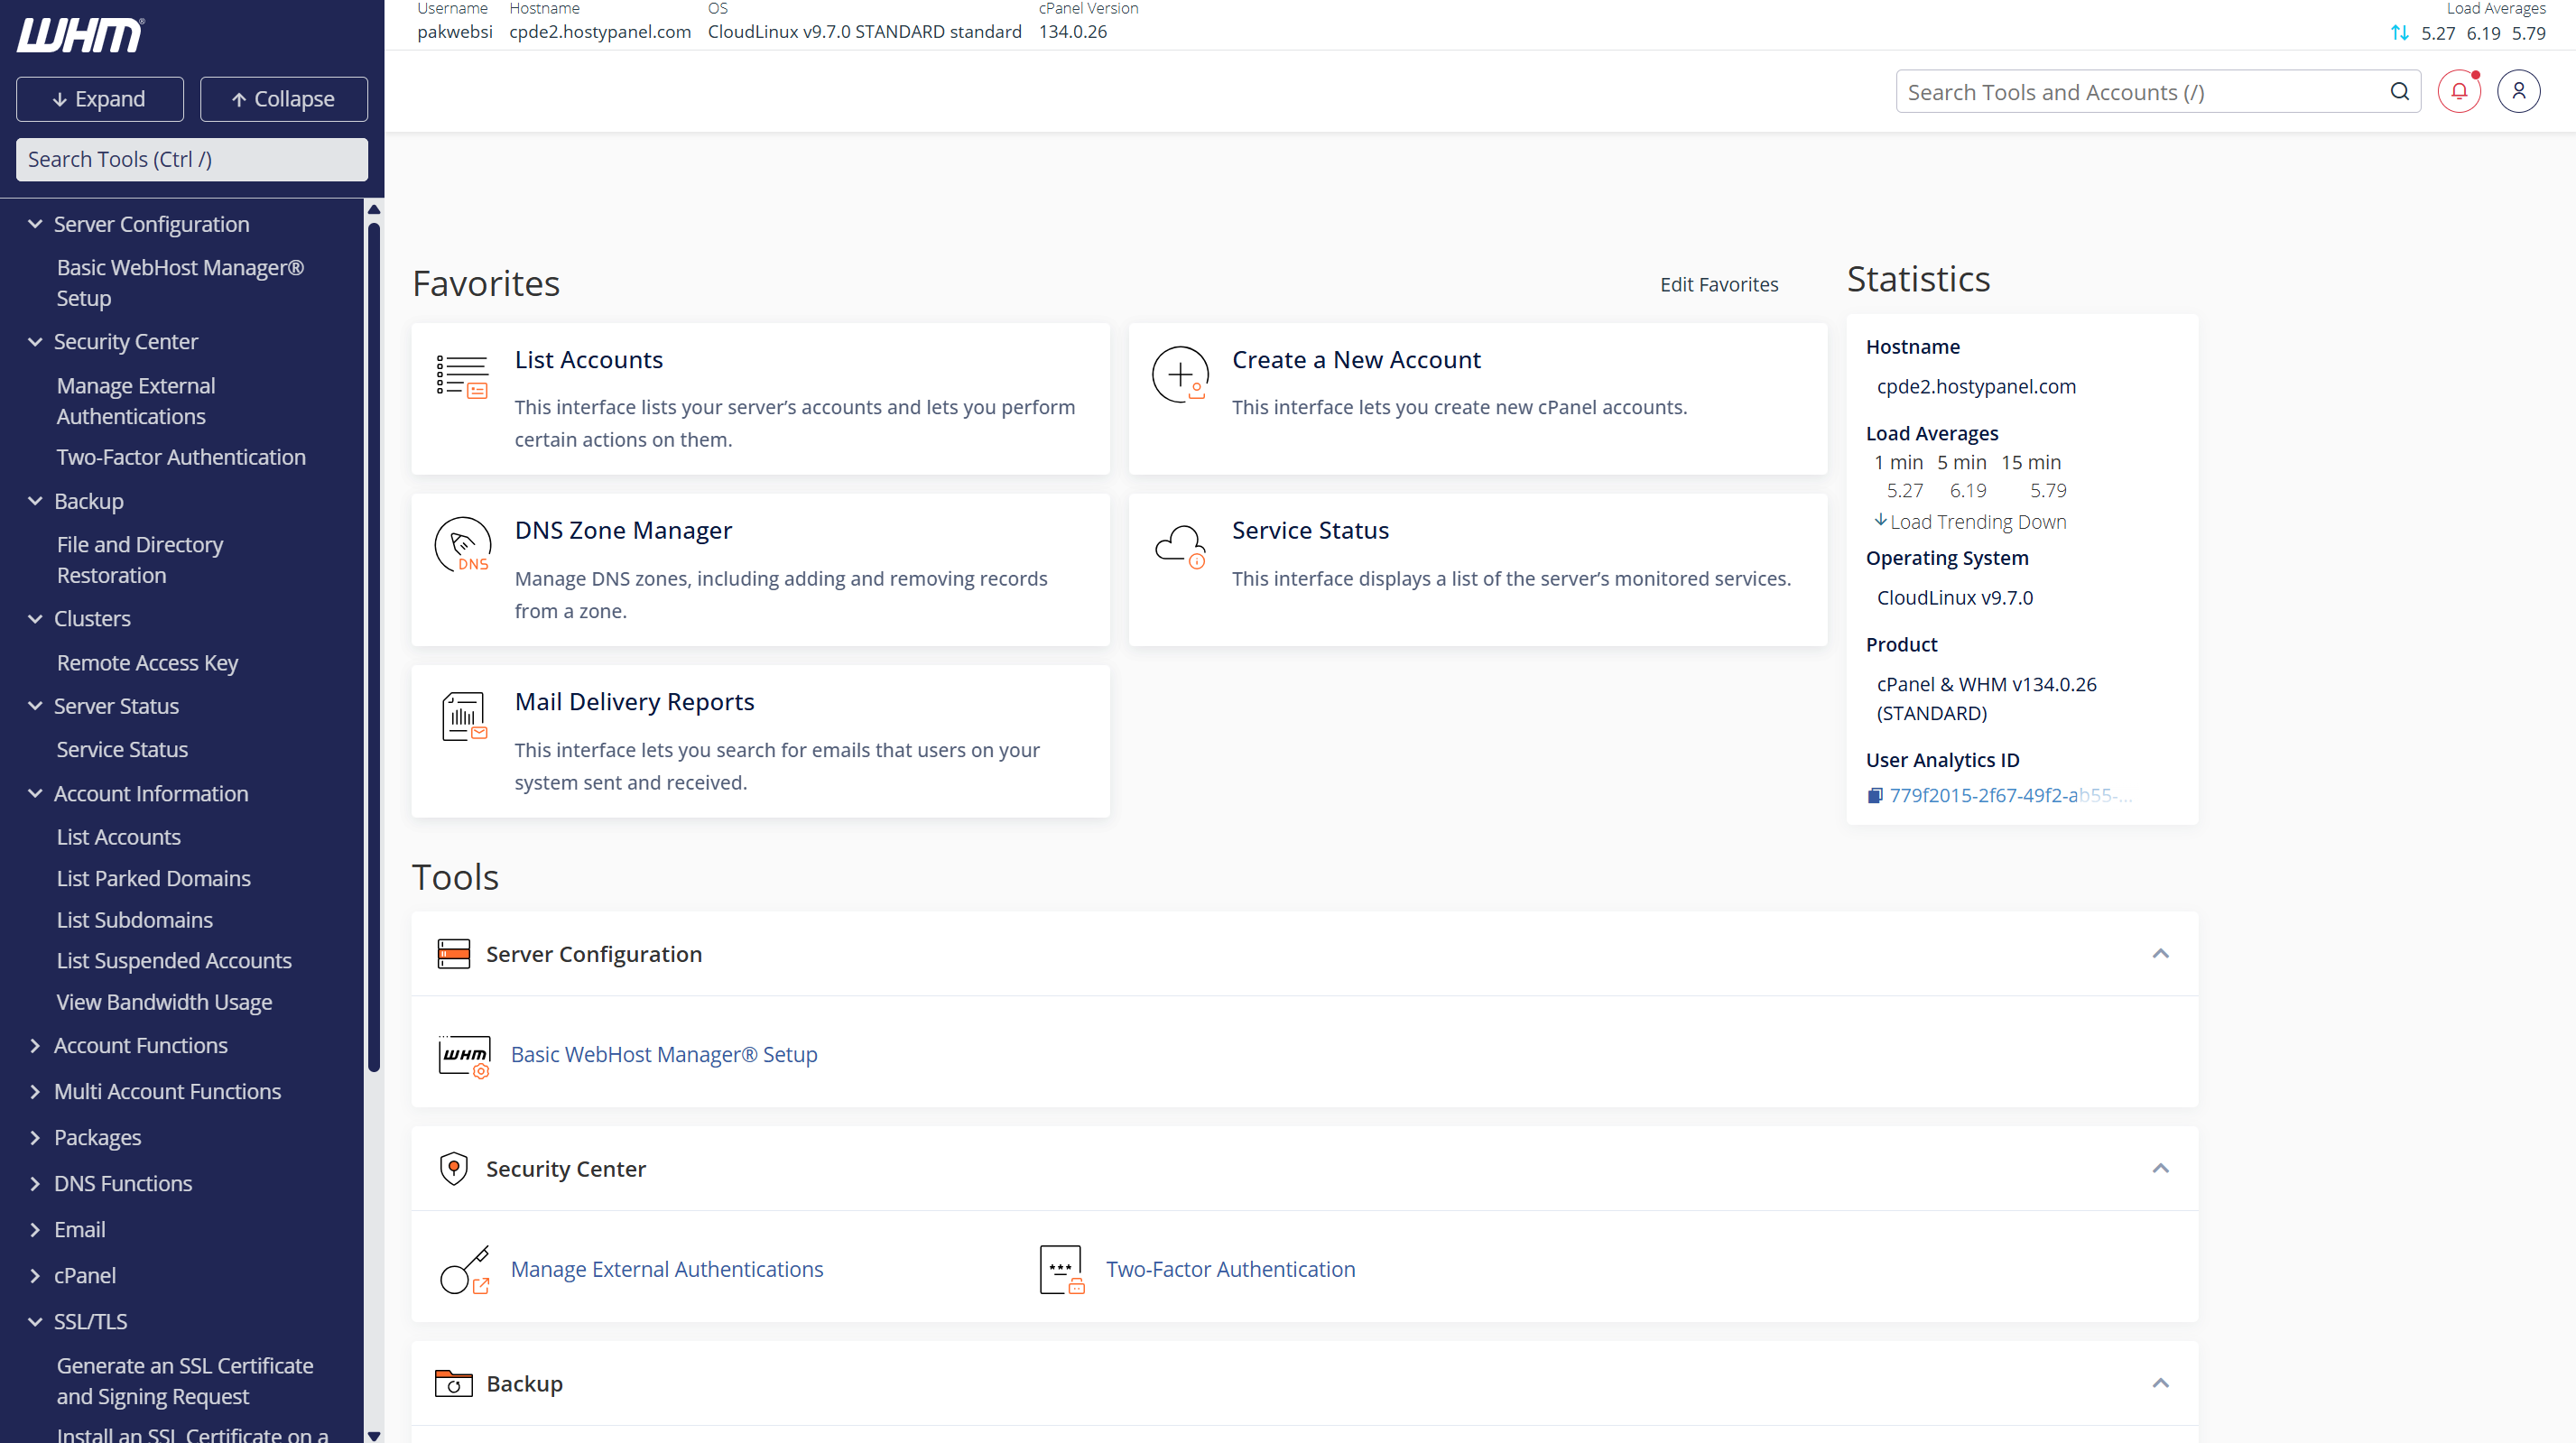Click the Server Configuration section icon
The height and width of the screenshot is (1443, 2576).
[454, 954]
